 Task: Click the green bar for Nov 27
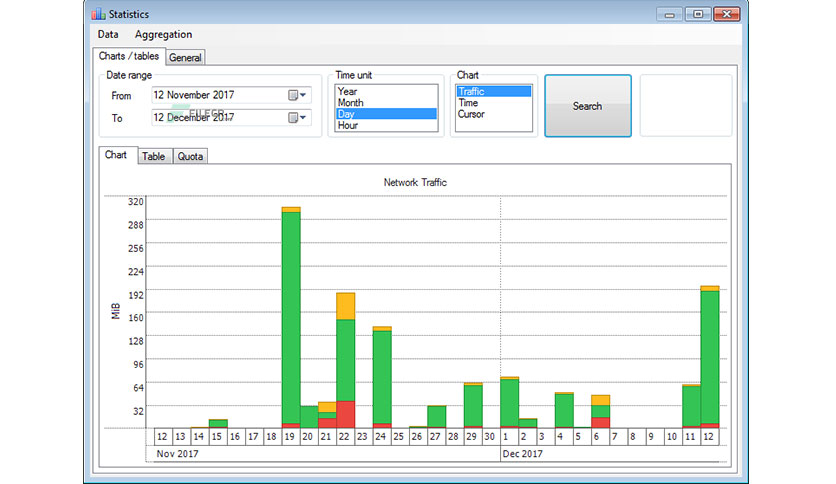tap(437, 417)
